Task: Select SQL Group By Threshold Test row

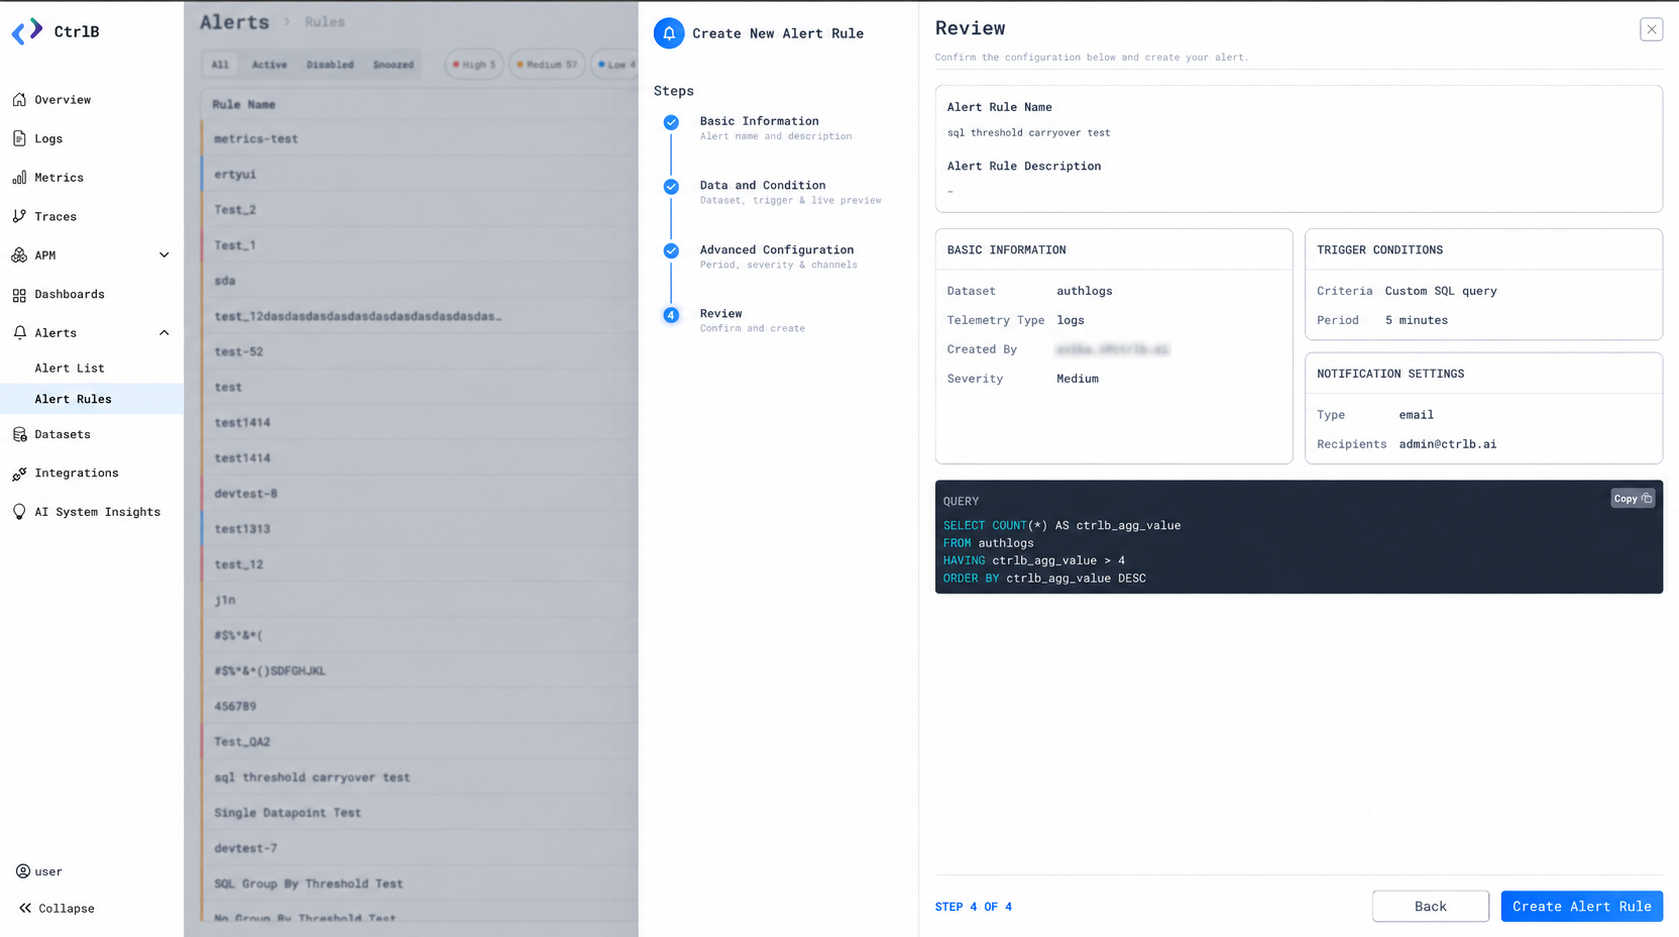Action: pos(420,883)
